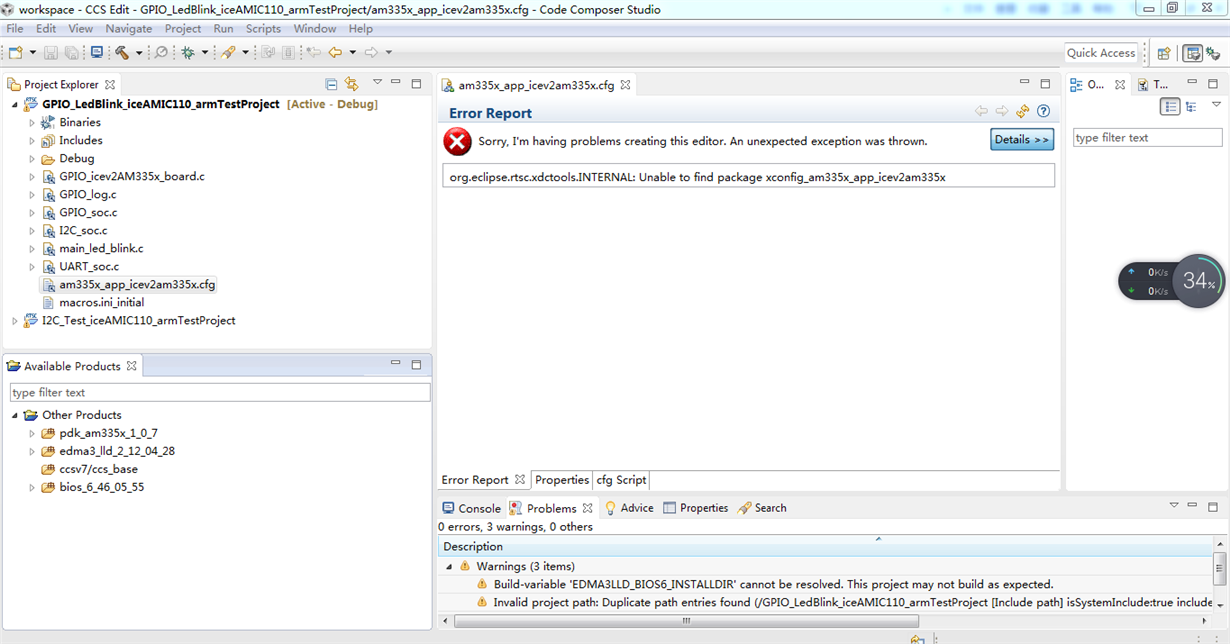Collapse the GPIO_LedBlink_iceAMIC110_armTestProject node
The width and height of the screenshot is (1230, 644).
[15, 104]
